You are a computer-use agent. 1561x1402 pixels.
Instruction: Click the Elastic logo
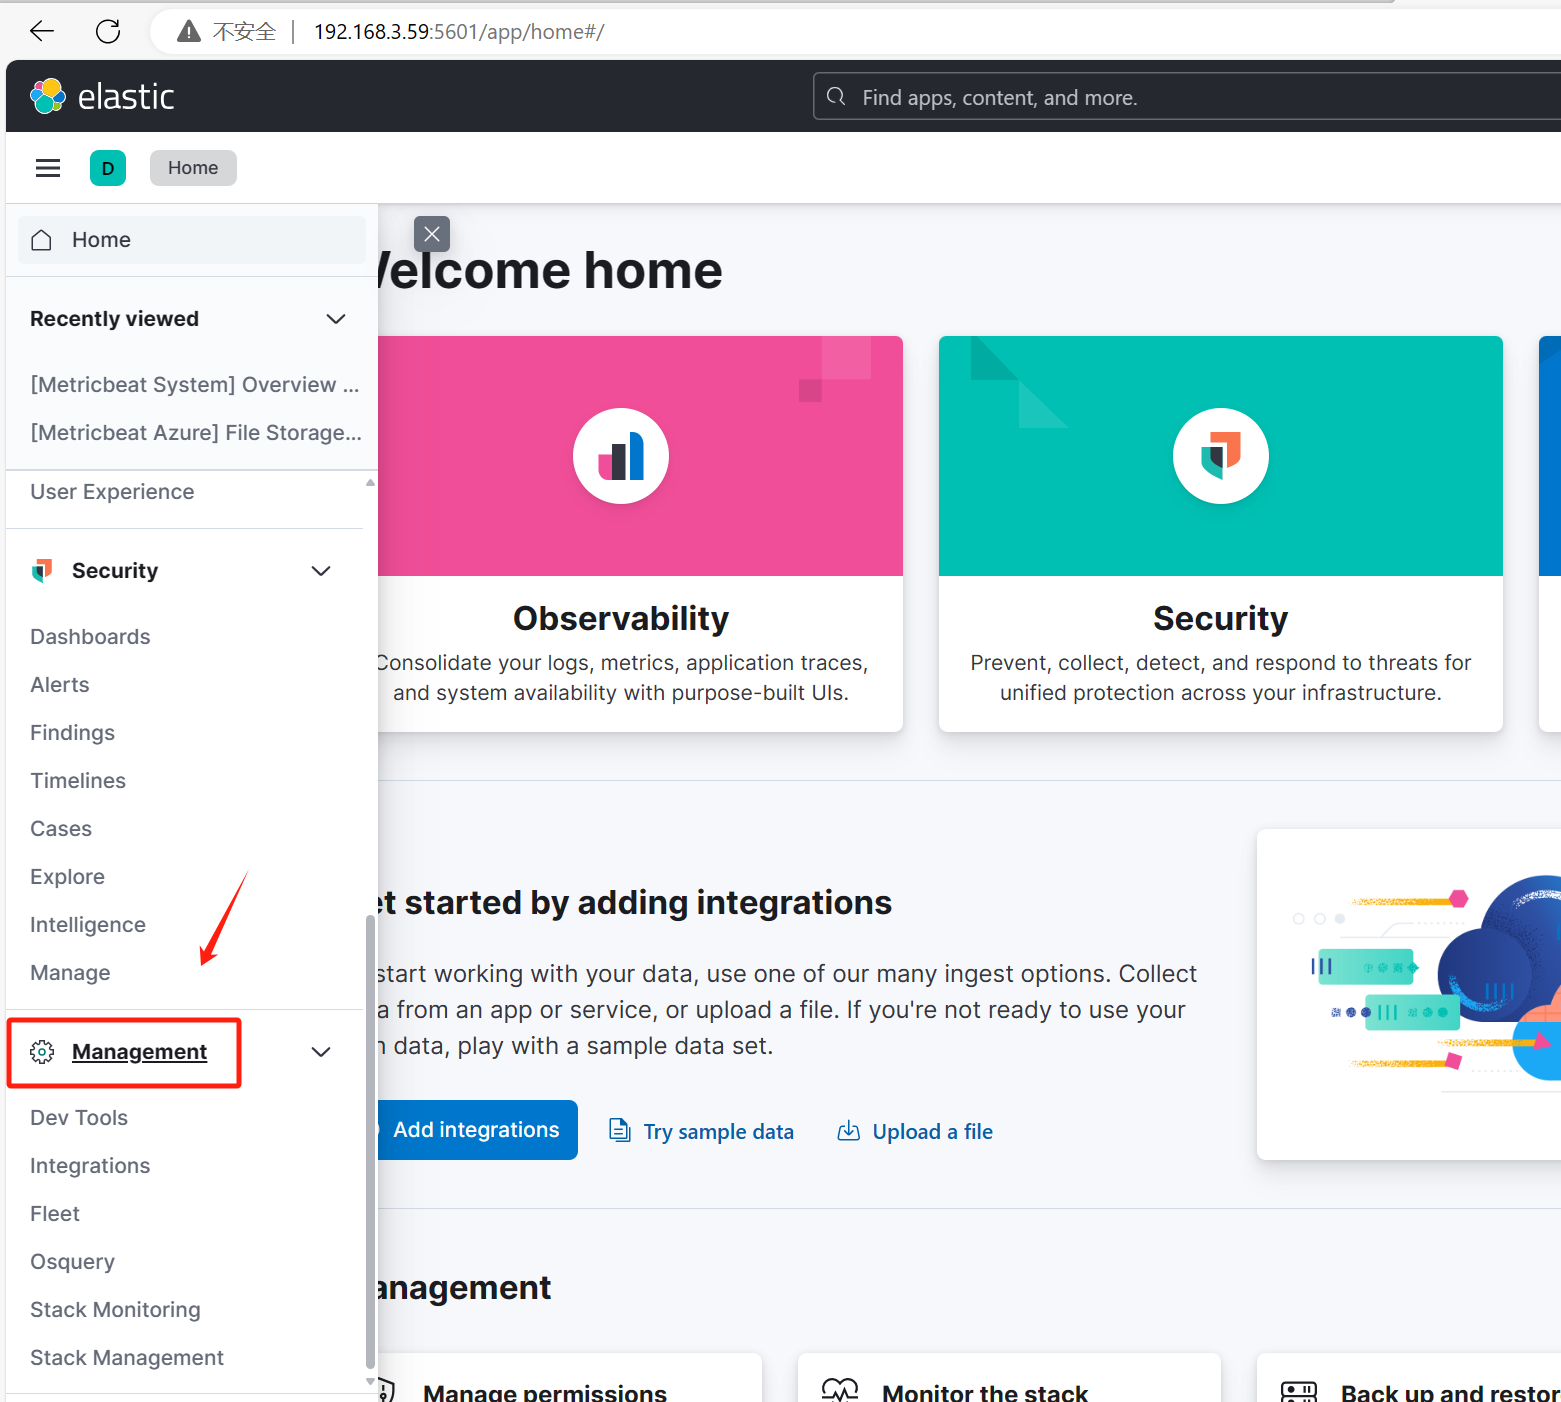(x=102, y=96)
